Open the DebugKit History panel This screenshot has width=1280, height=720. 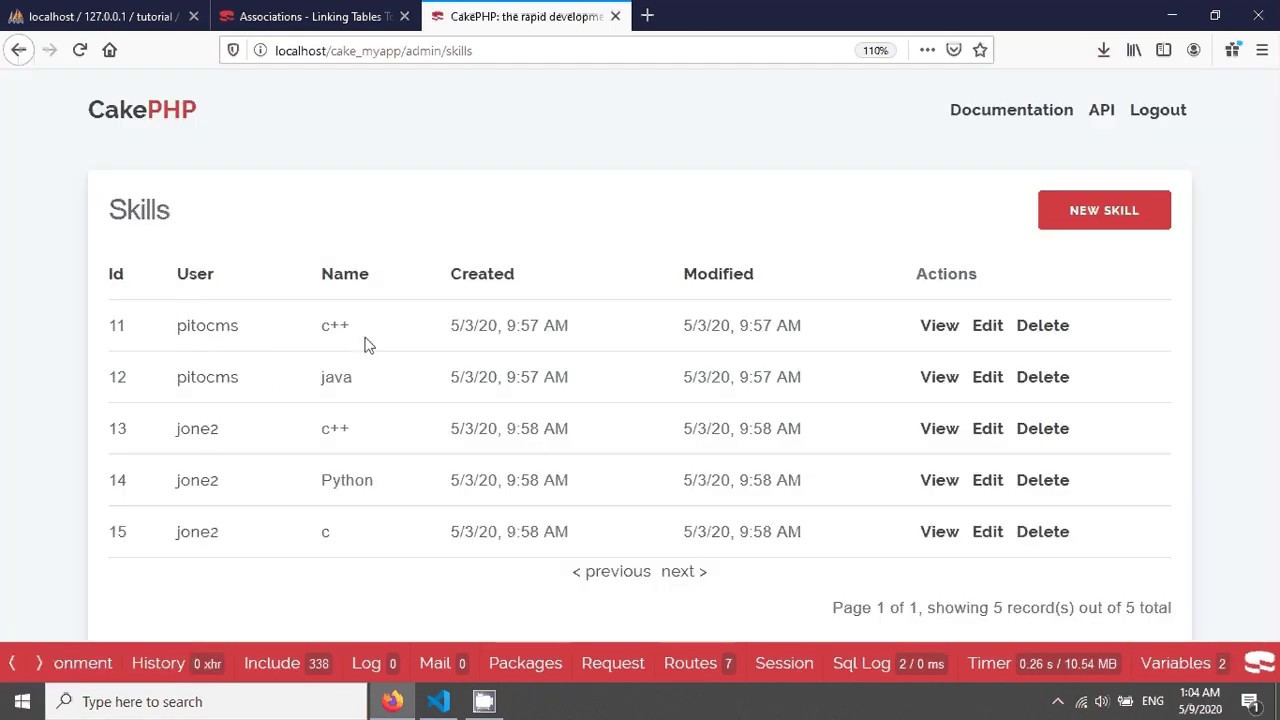(x=176, y=663)
